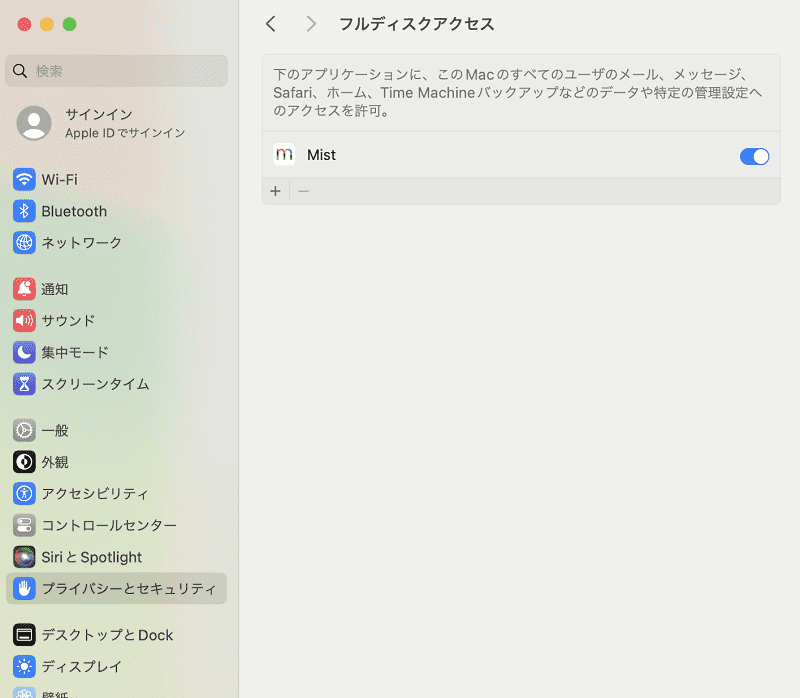The height and width of the screenshot is (698, 800).
Task: Open ネットワーク sidebar label
Action: [82, 242]
